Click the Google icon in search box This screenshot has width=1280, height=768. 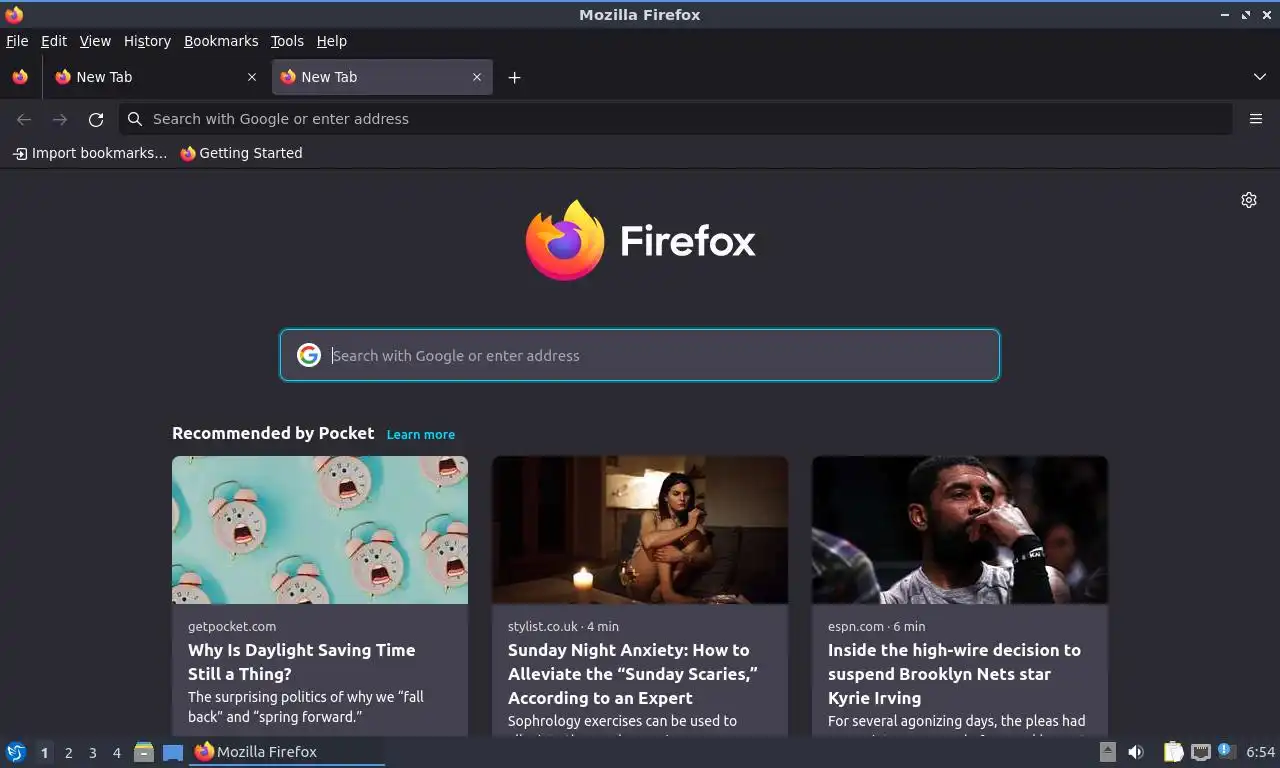pyautogui.click(x=308, y=355)
